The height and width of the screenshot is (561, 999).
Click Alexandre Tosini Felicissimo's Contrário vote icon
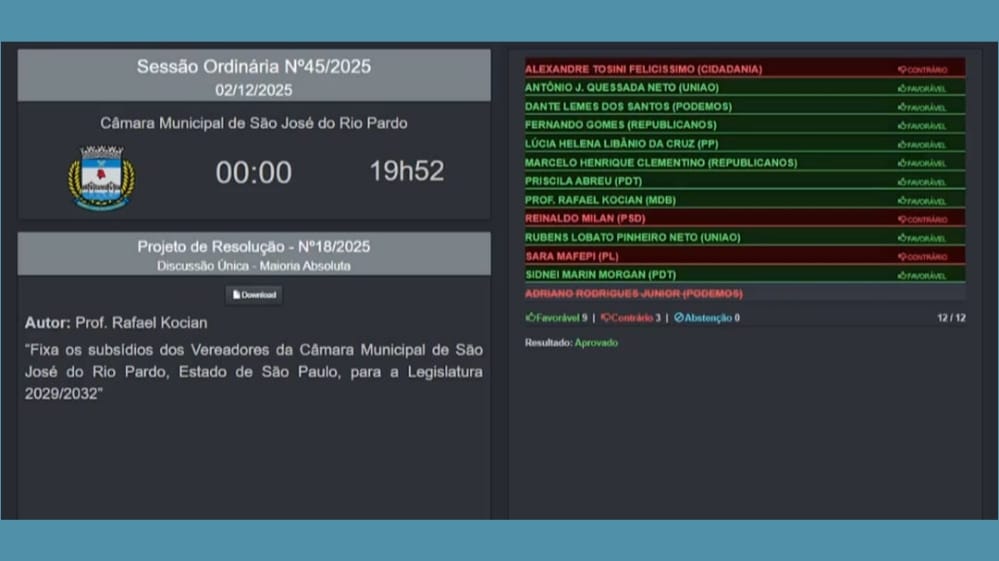[902, 70]
